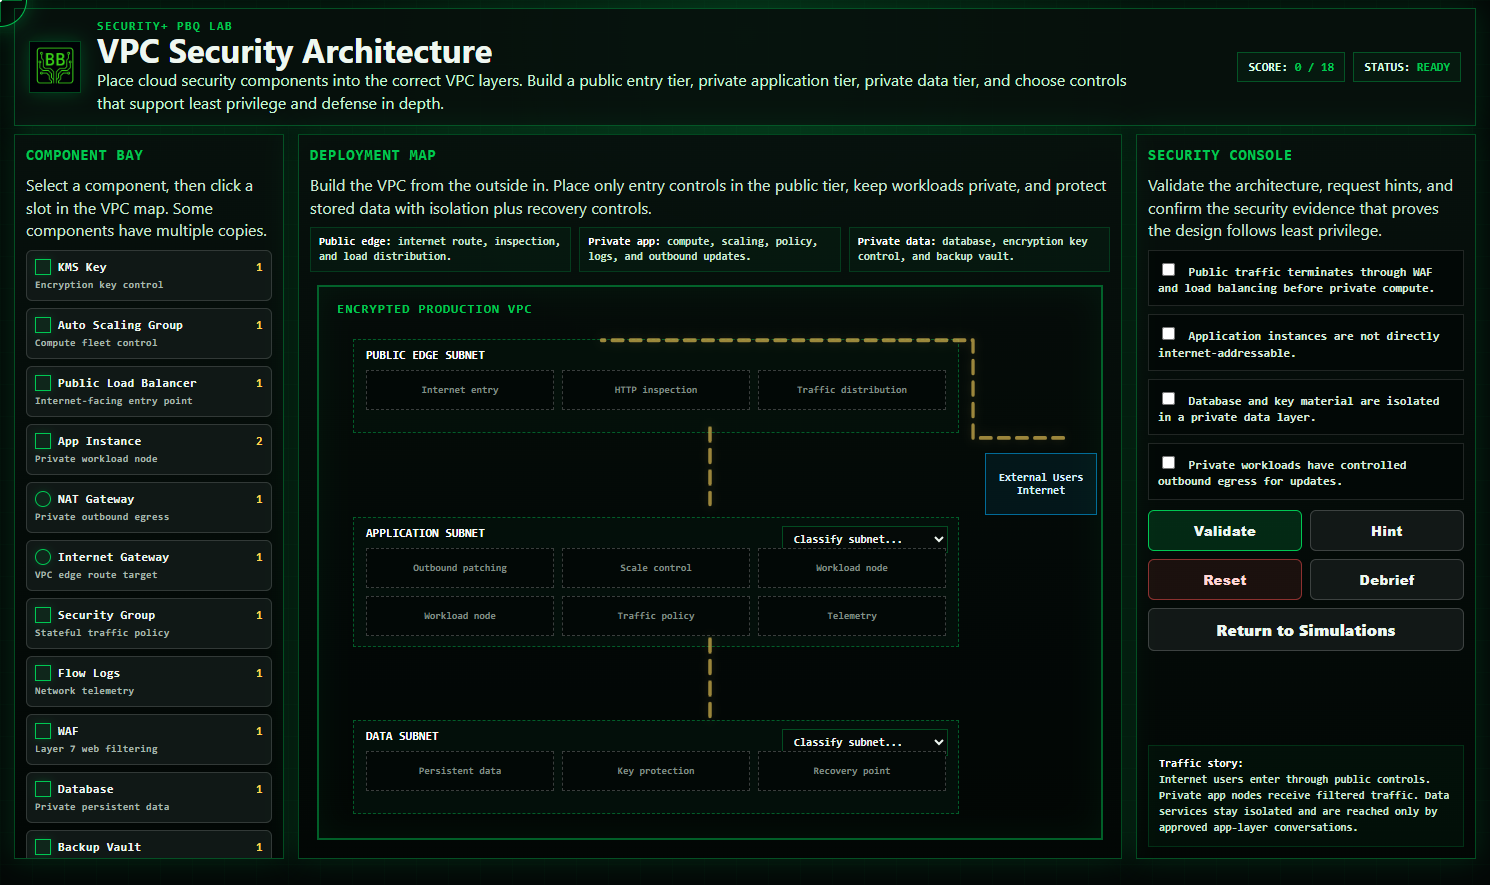Select the Public Load Balancer square icon
The height and width of the screenshot is (885, 1490).
pos(43,383)
